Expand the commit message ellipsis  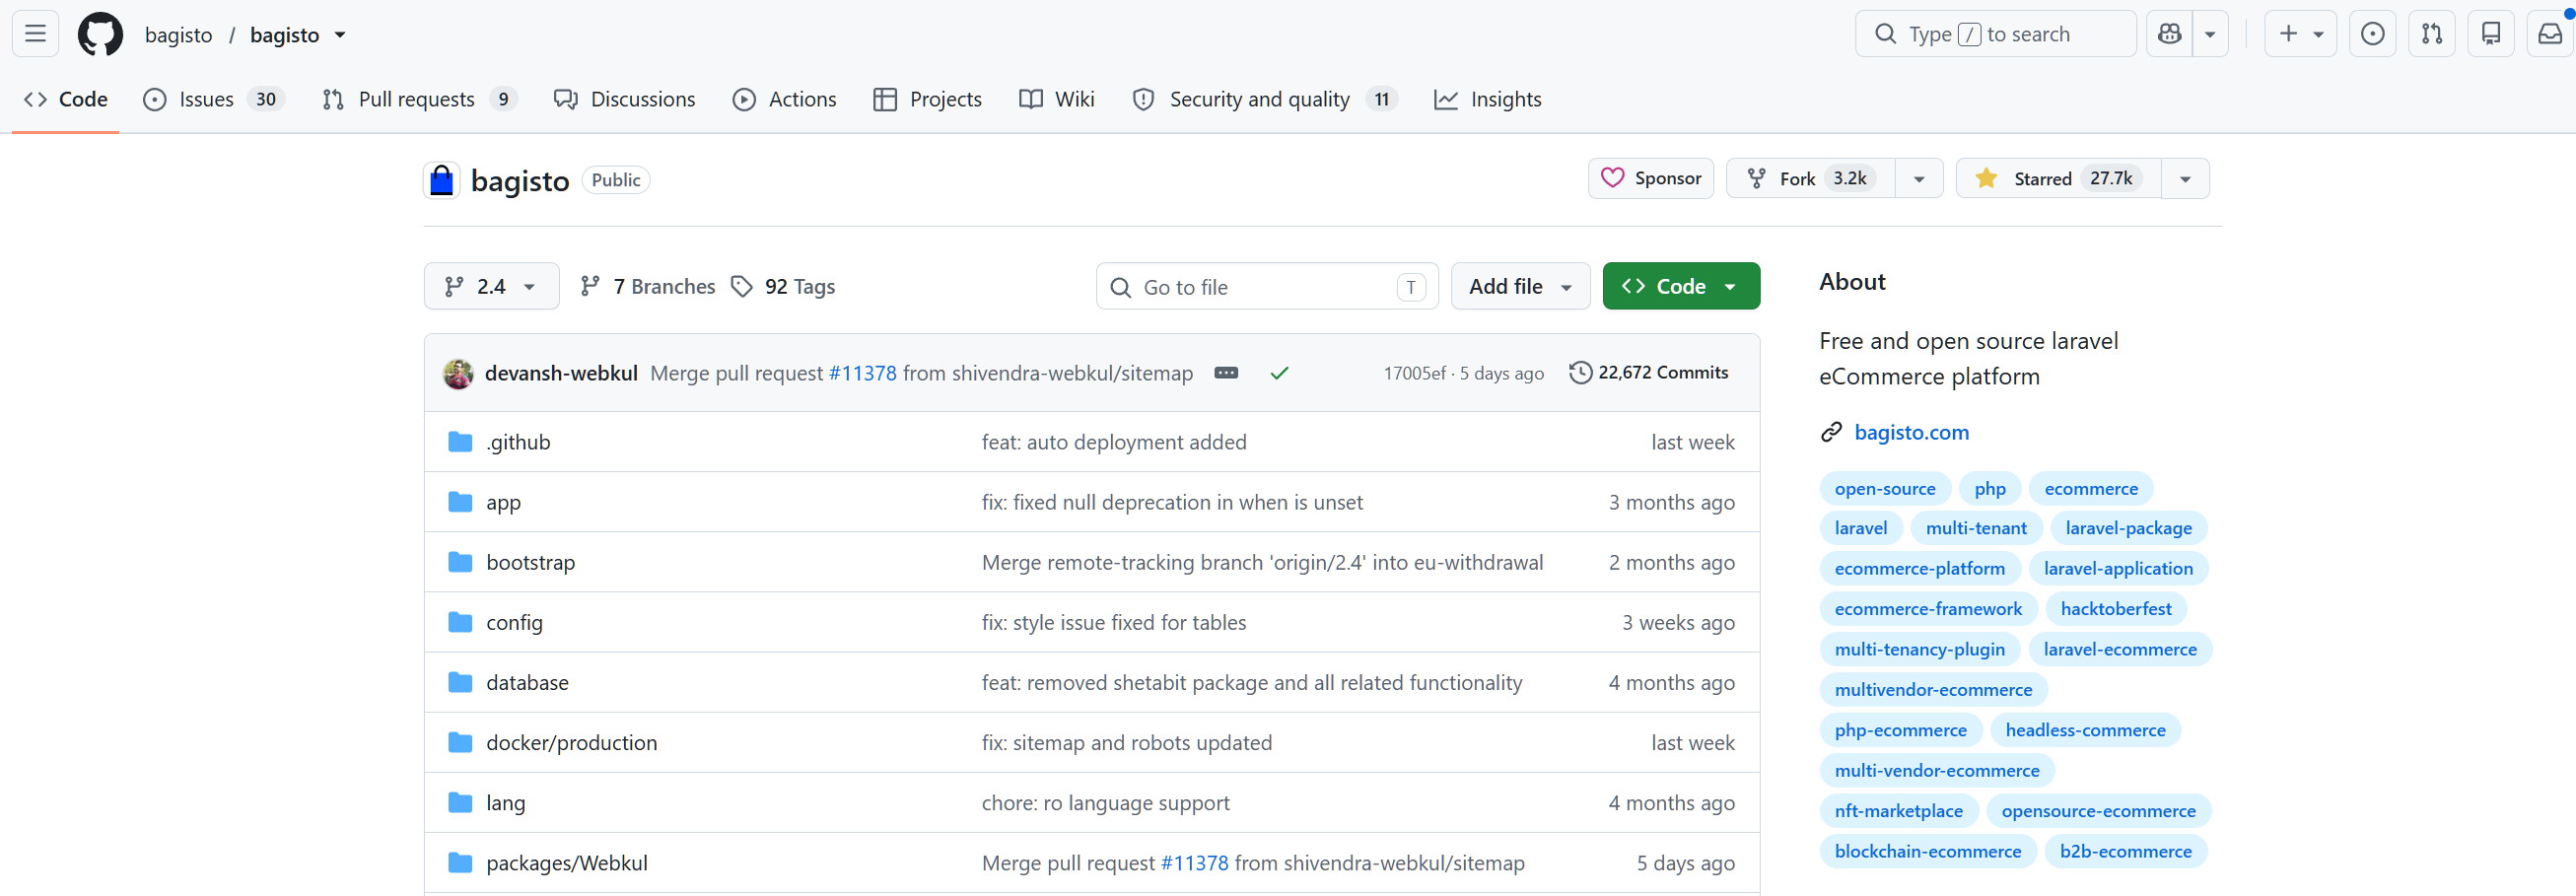(1226, 373)
